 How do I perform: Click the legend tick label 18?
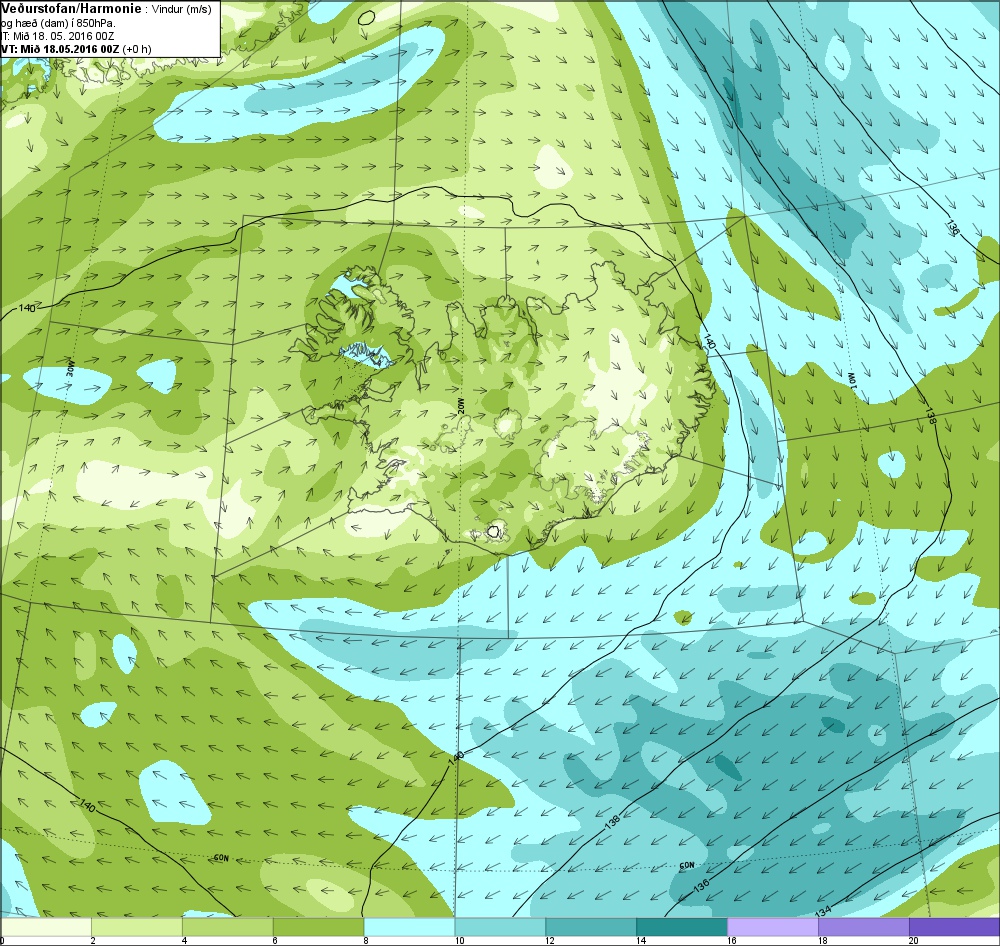pos(822,940)
